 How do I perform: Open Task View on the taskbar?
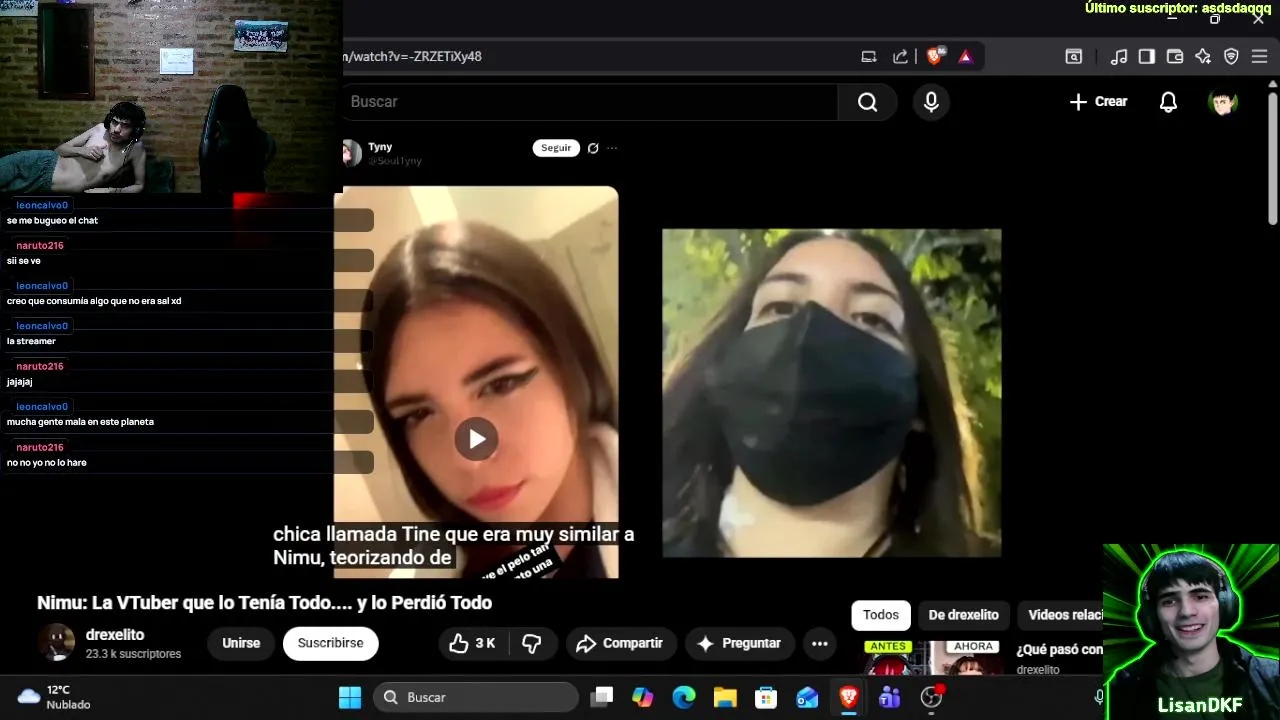click(601, 698)
